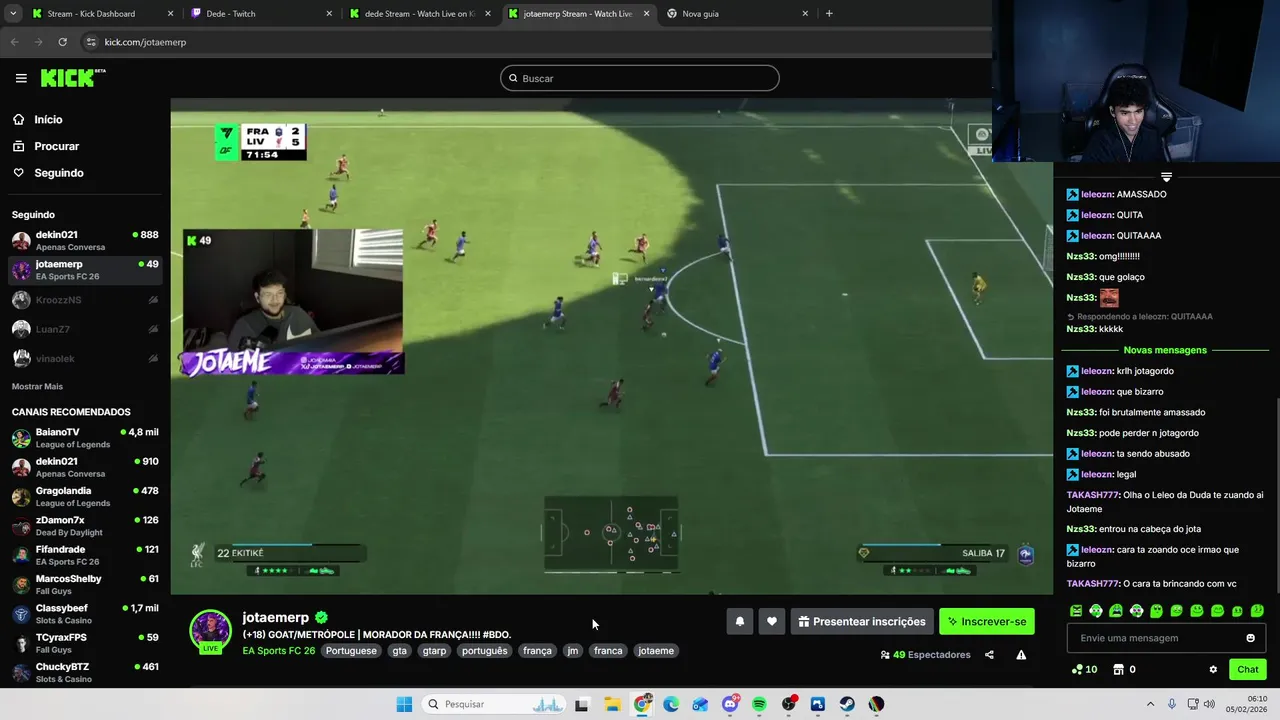Focus the Buscar search field

pyautogui.click(x=640, y=78)
